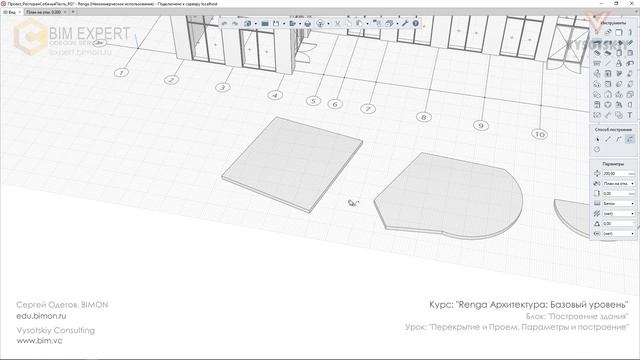
Task: Open dropdown arrow next to export icon
Action: [300, 24]
